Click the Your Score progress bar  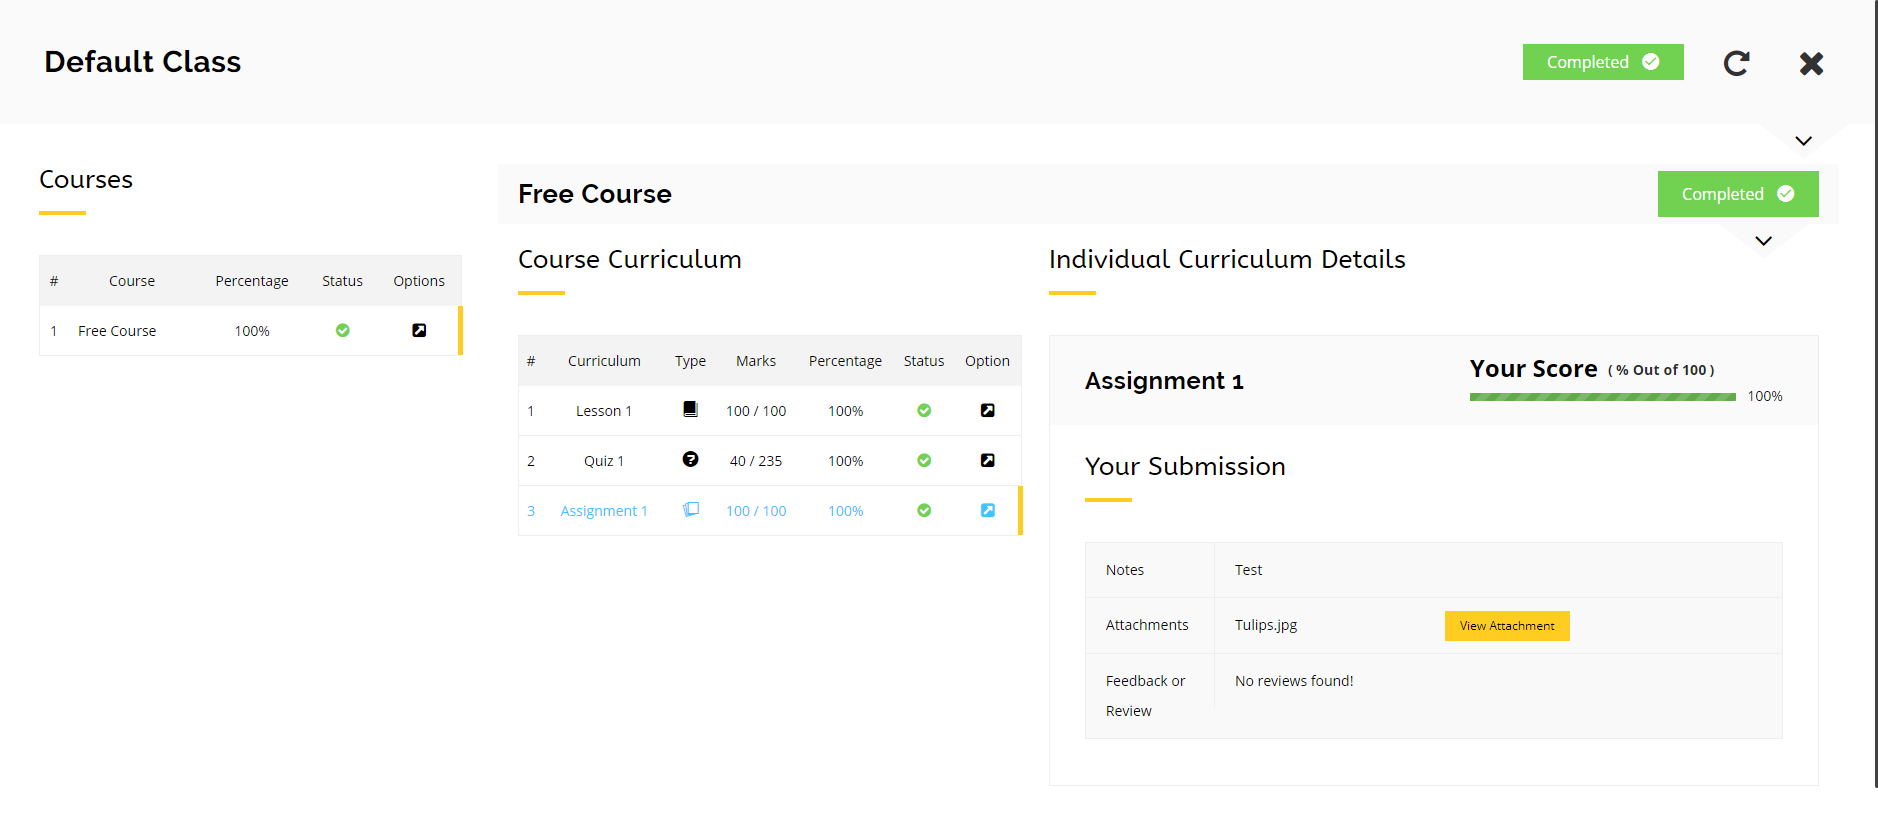pyautogui.click(x=1602, y=397)
